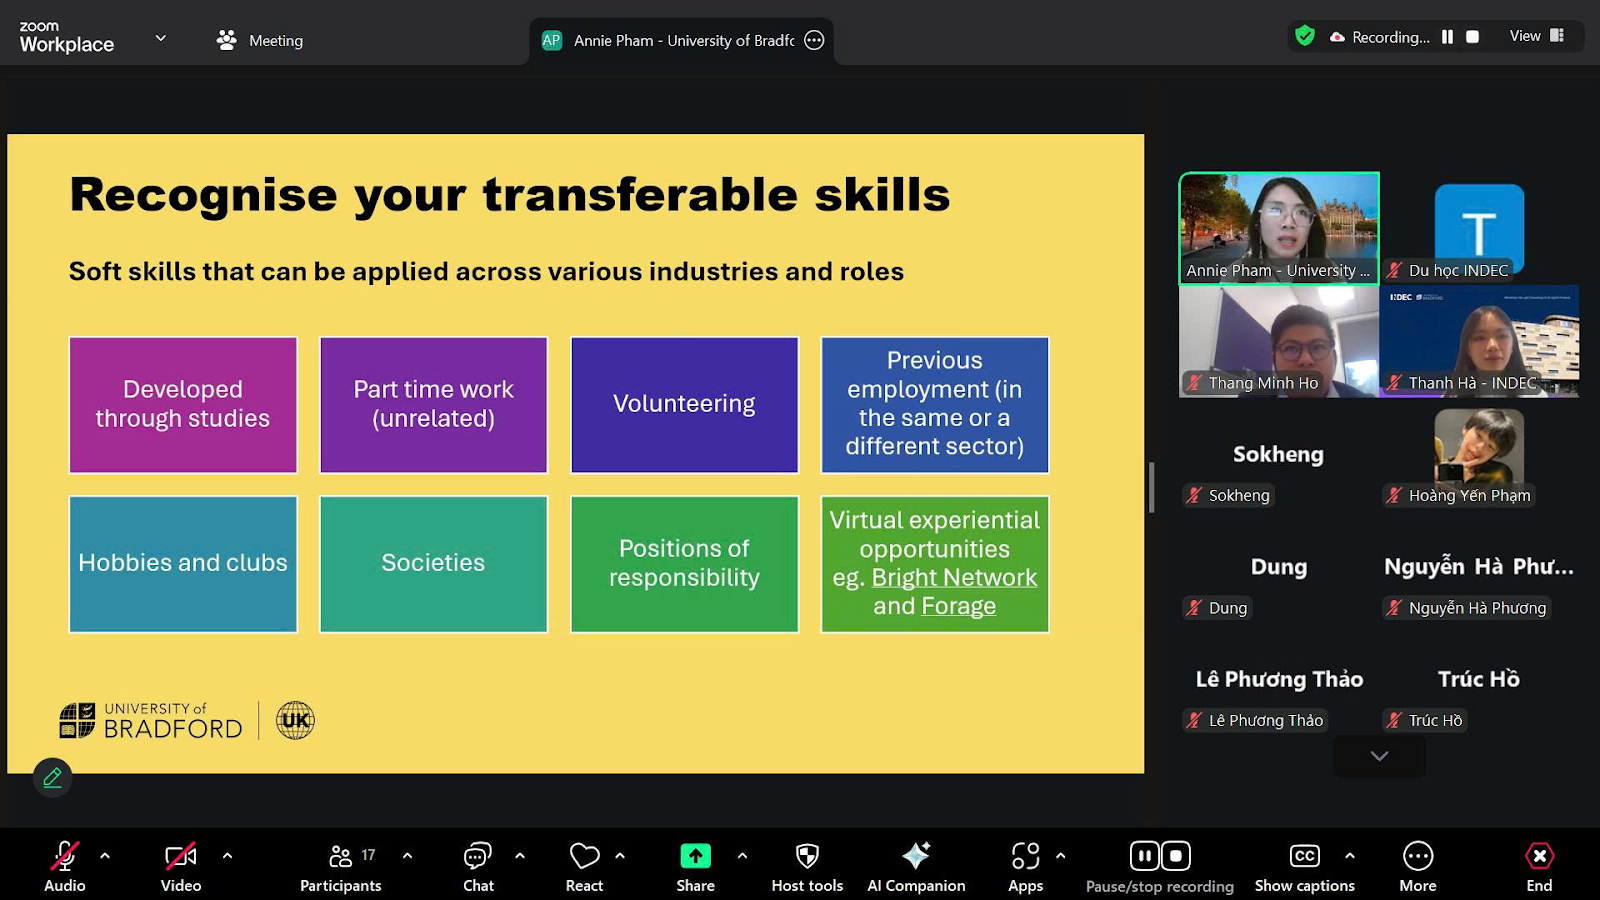Open the Meeting tab
The height and width of the screenshot is (900, 1600).
coord(260,40)
